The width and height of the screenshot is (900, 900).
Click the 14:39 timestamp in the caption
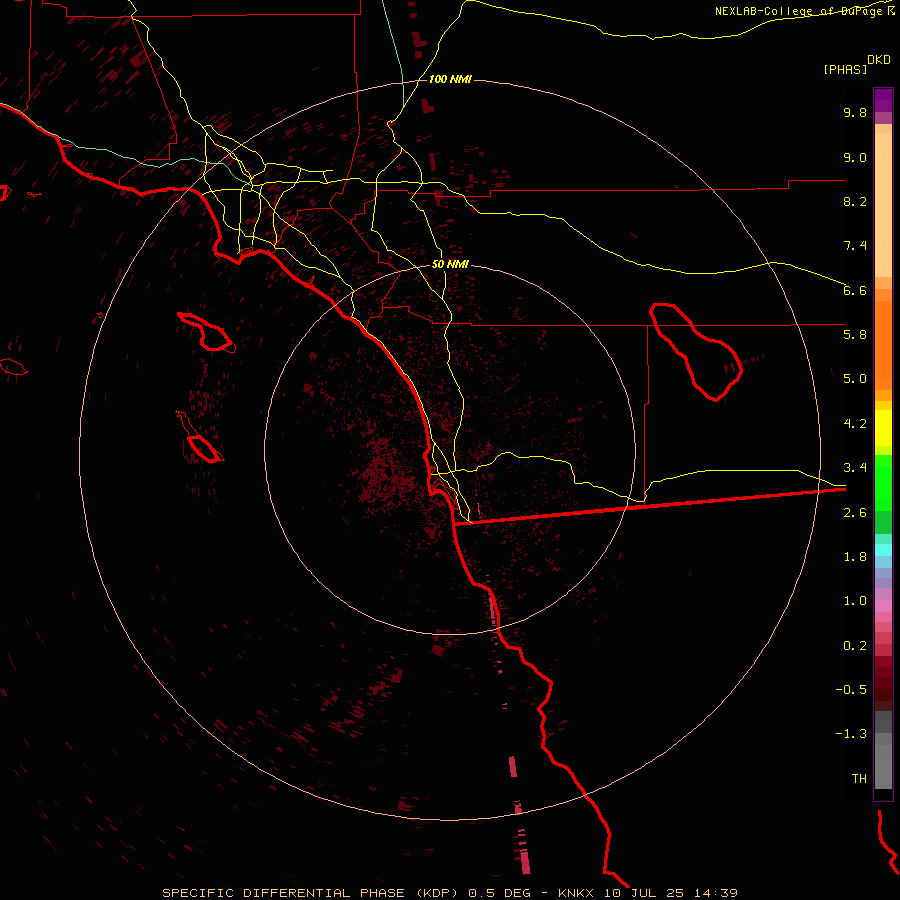pyautogui.click(x=716, y=893)
